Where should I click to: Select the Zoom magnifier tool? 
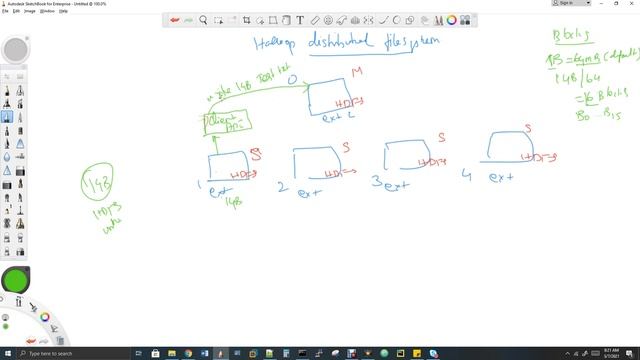point(203,20)
